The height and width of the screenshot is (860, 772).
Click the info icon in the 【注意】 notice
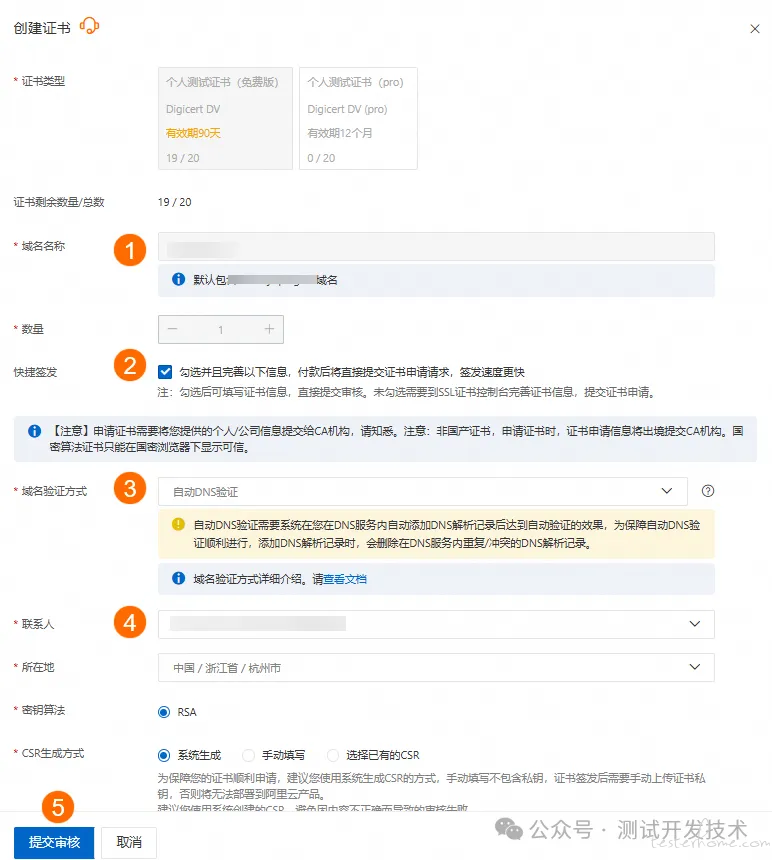tap(35, 431)
